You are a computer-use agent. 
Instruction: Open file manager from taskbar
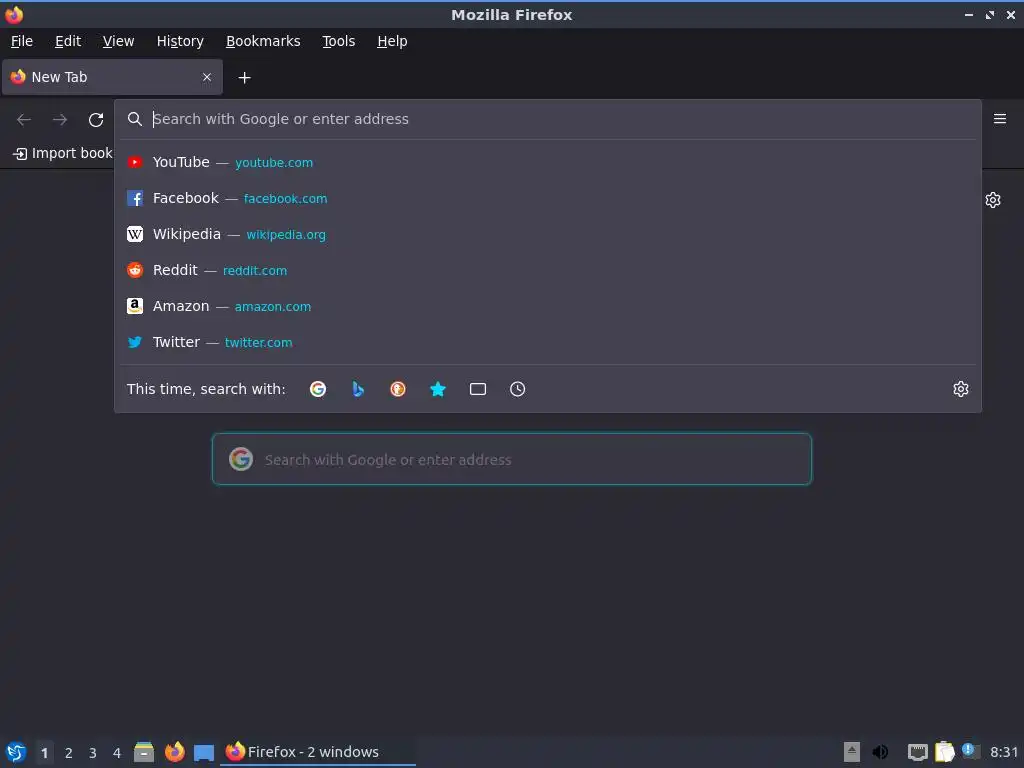pyautogui.click(x=144, y=752)
